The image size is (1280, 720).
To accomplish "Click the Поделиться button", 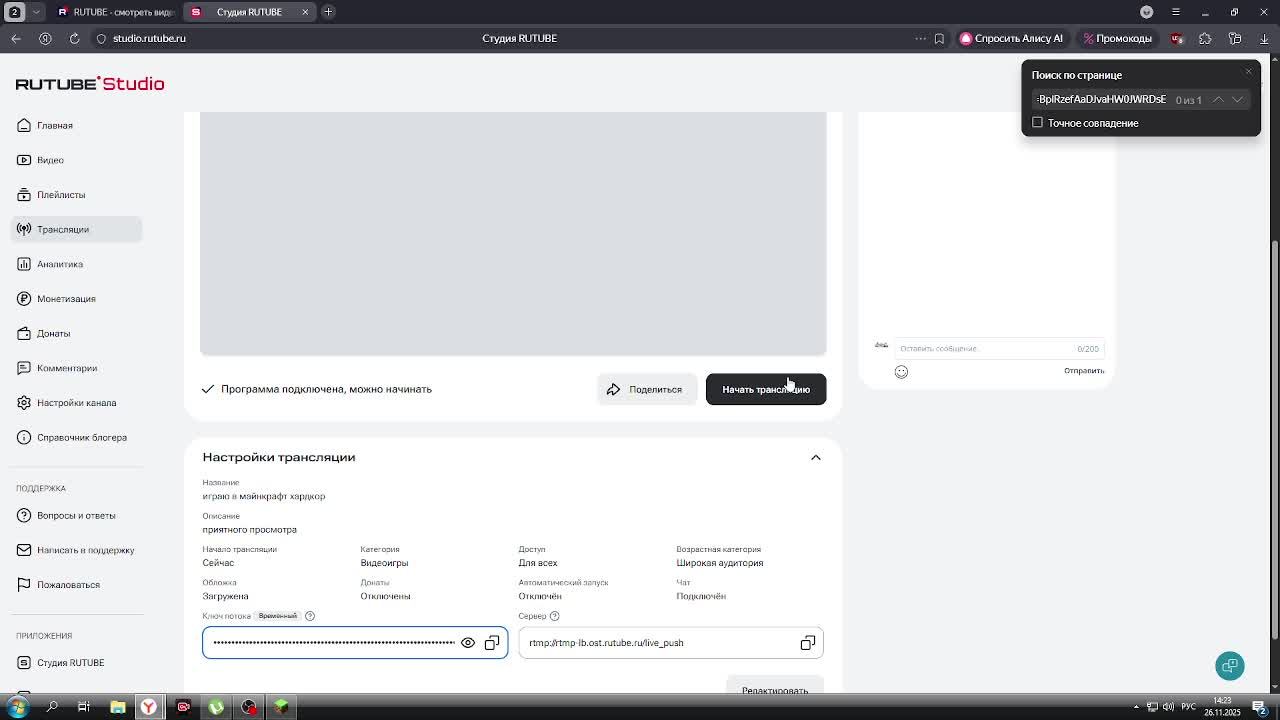I will (647, 389).
